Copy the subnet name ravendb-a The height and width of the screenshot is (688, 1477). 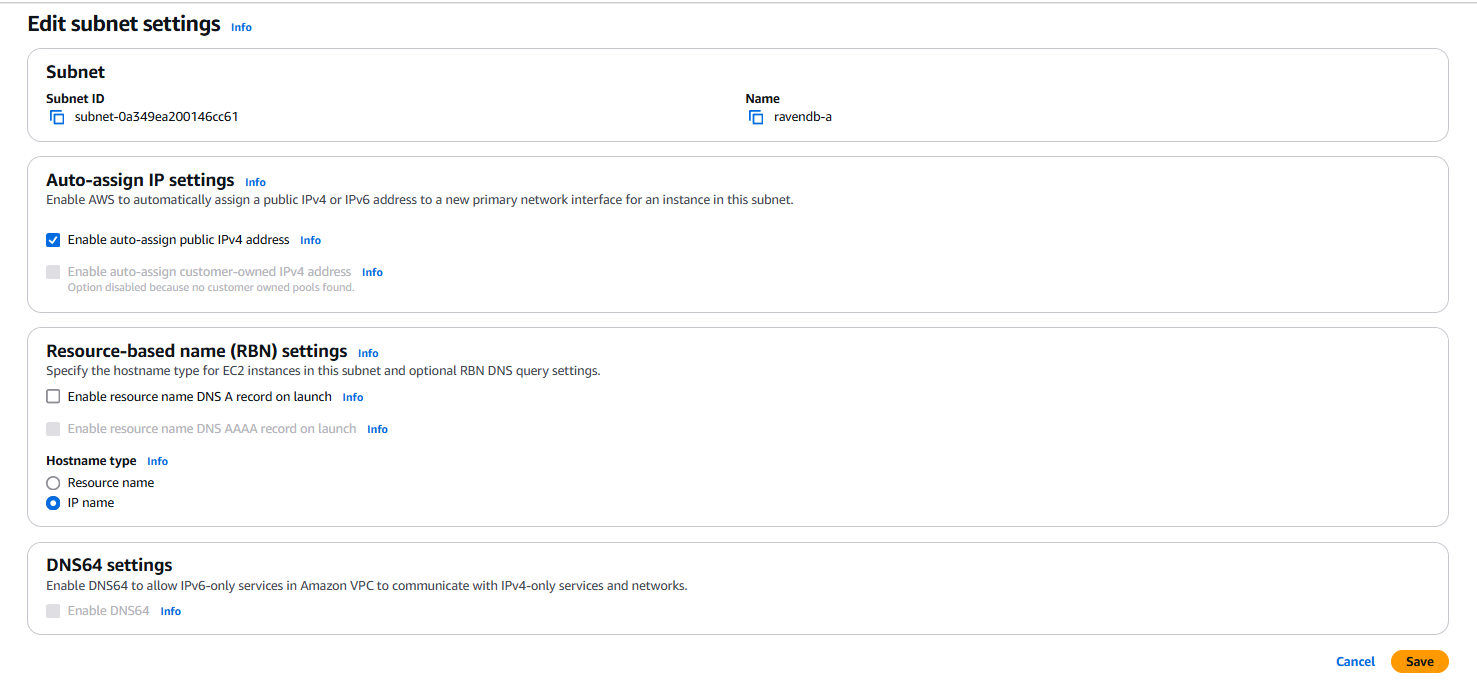point(756,117)
